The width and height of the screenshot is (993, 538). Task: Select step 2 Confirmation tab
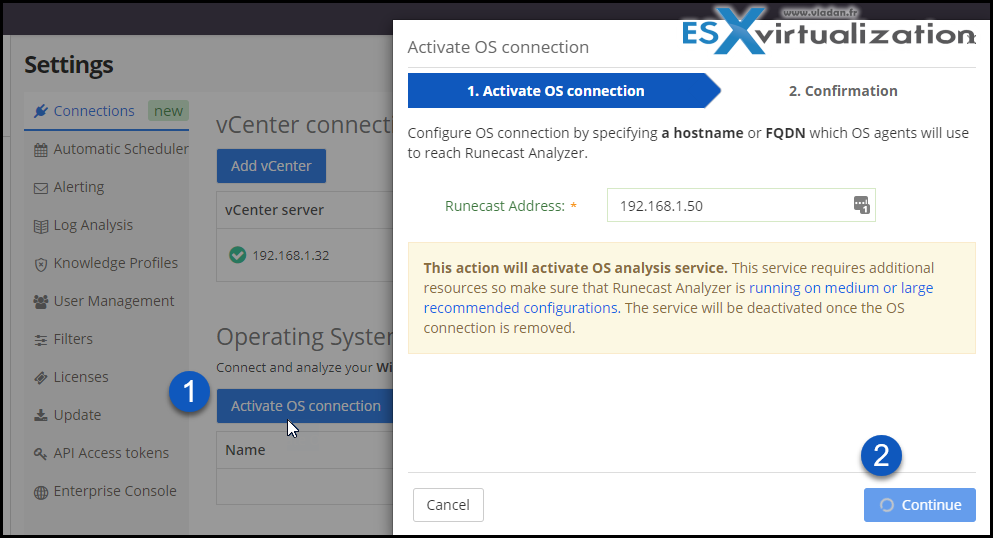843,91
